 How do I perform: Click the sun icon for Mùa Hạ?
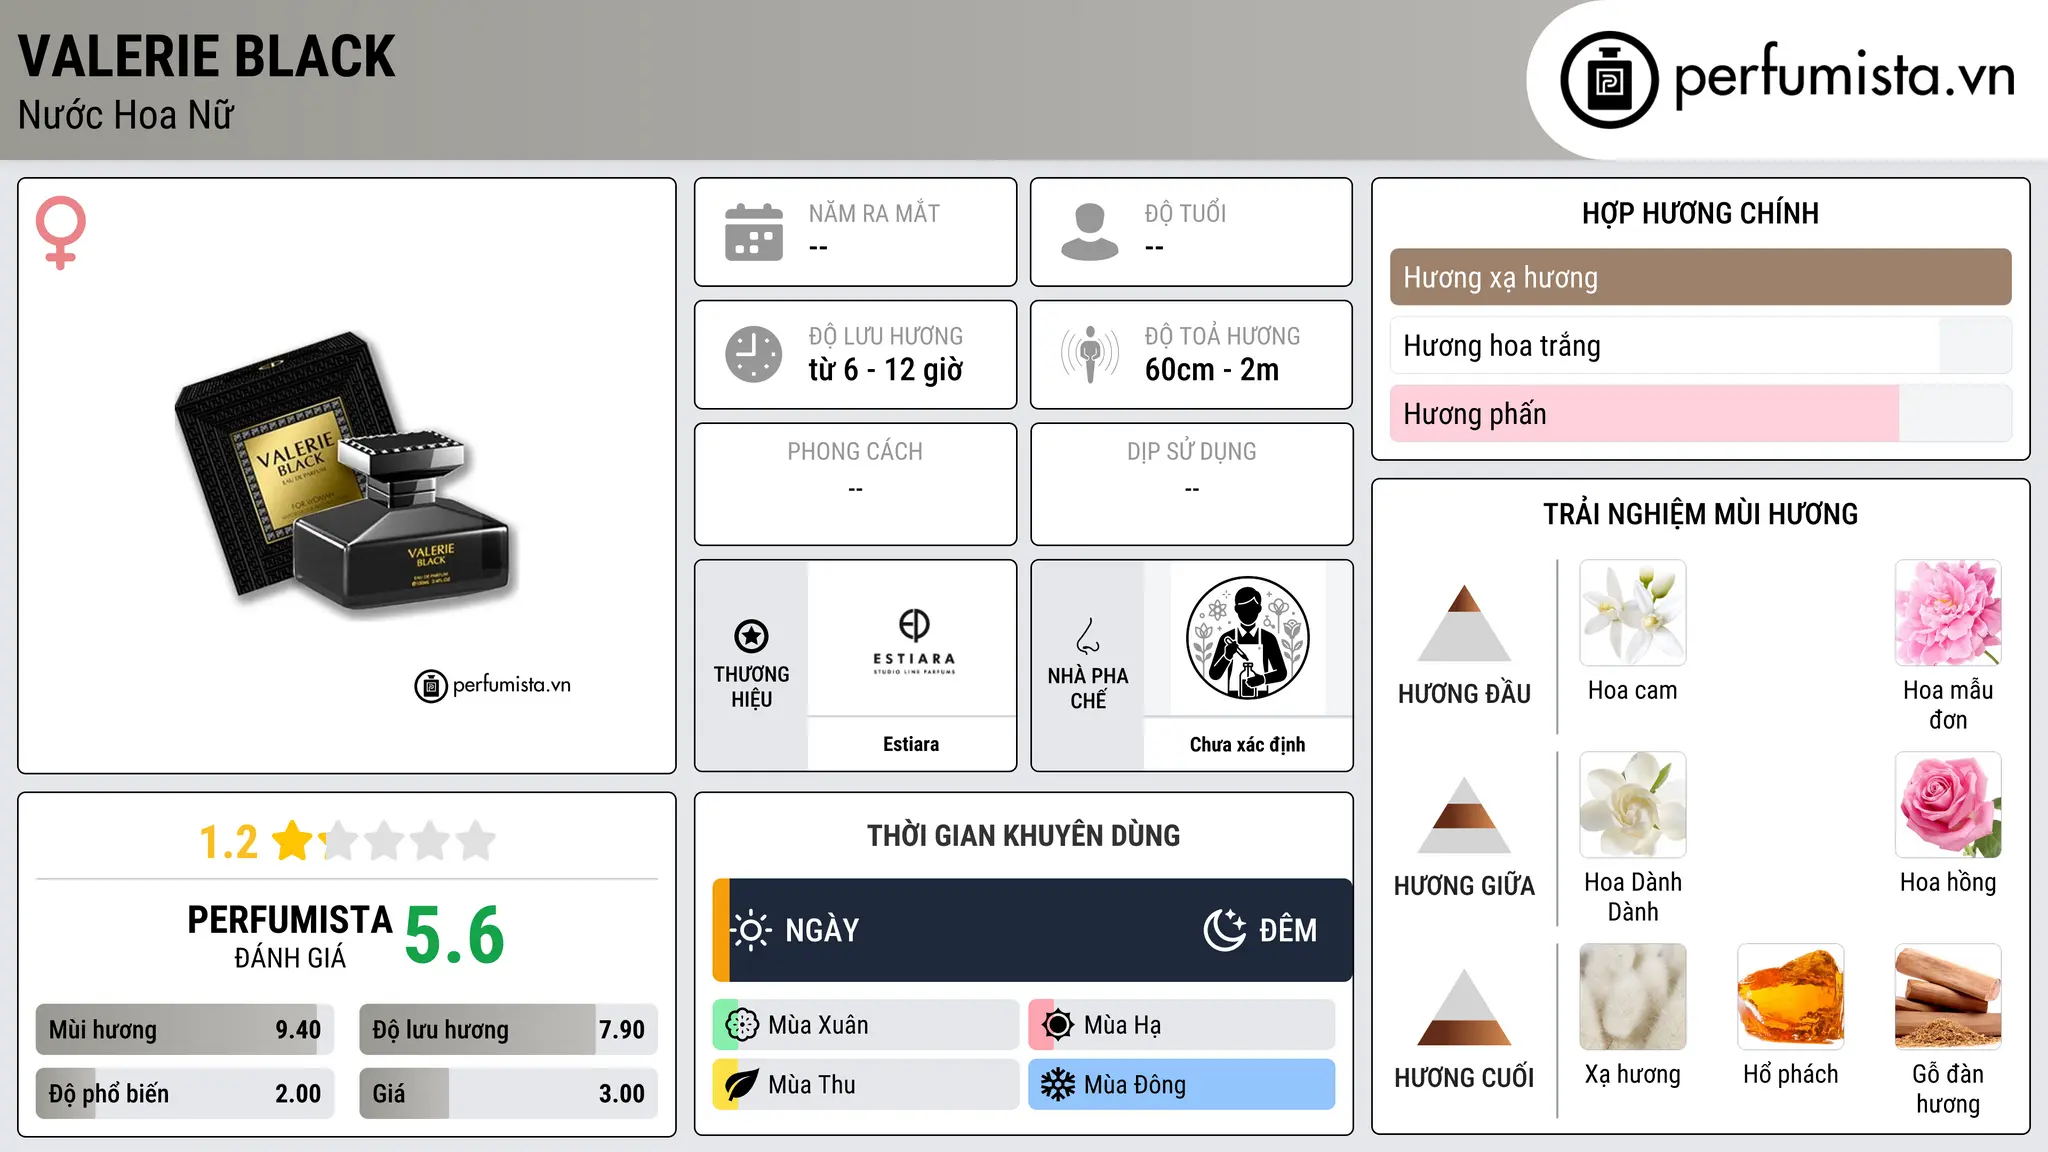[1058, 1024]
